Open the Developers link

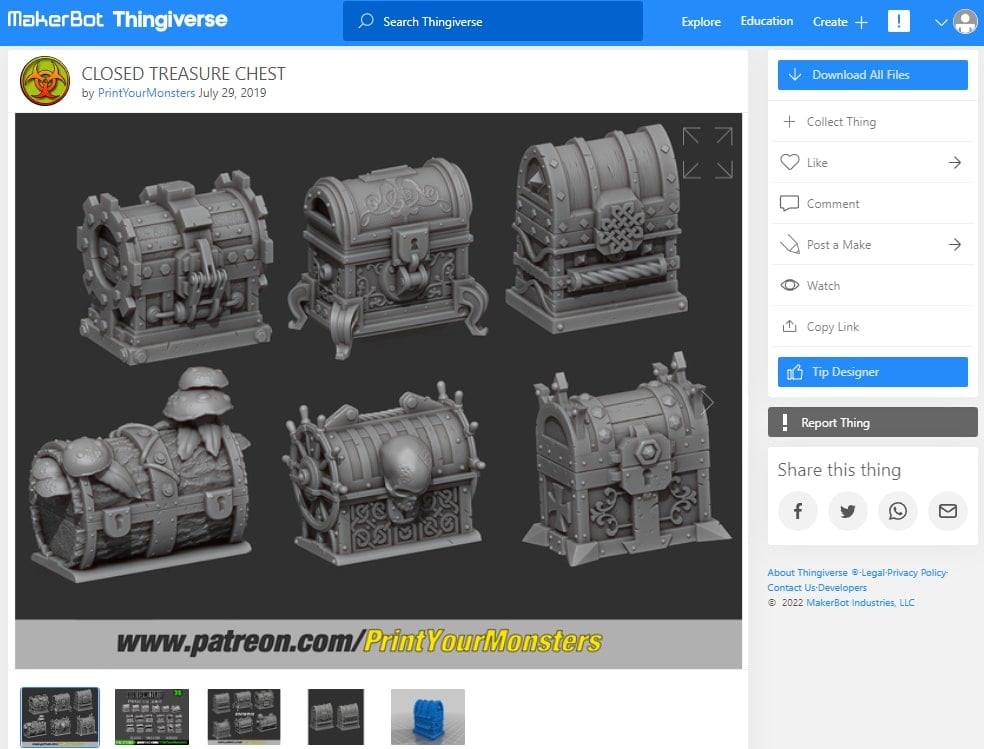842,588
